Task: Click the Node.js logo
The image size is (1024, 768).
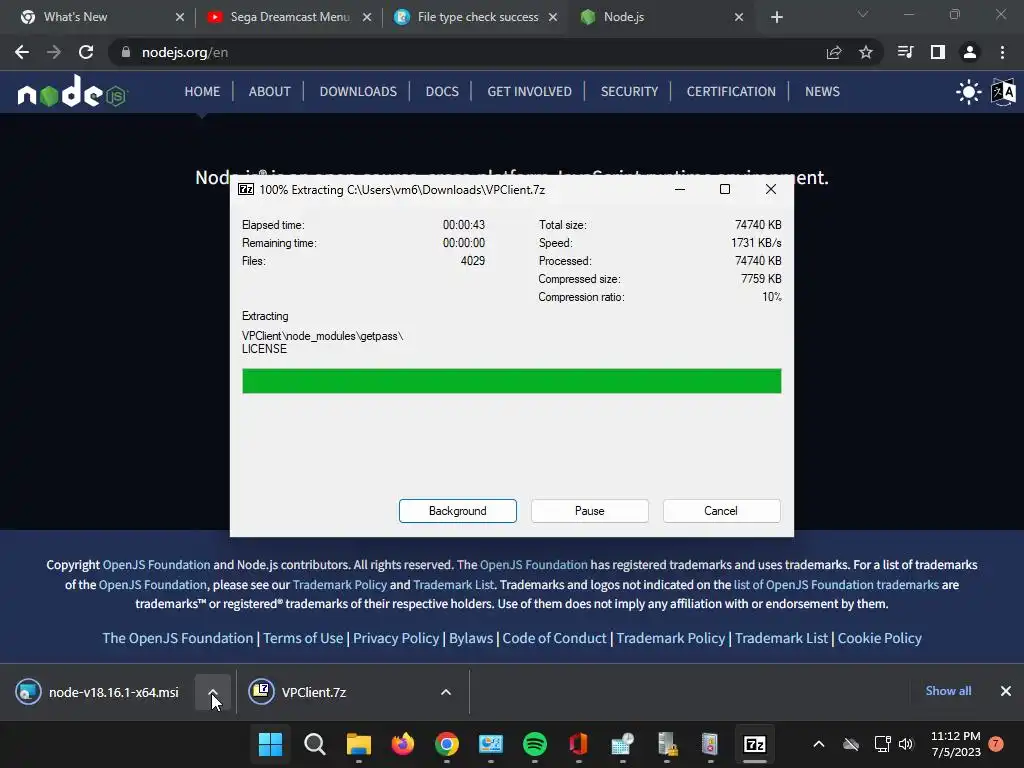Action: coord(72,91)
